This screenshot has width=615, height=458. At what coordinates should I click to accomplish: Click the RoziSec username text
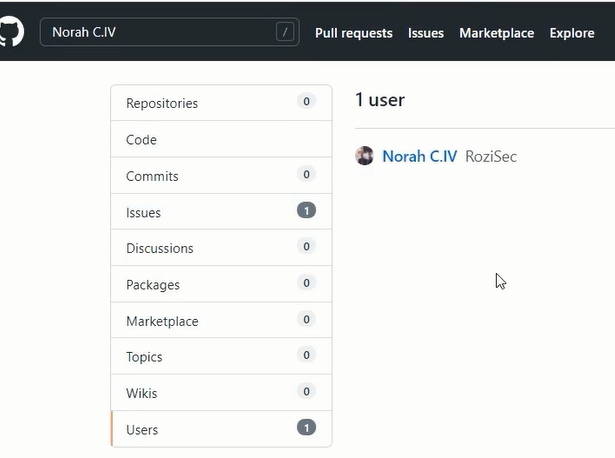(491, 156)
